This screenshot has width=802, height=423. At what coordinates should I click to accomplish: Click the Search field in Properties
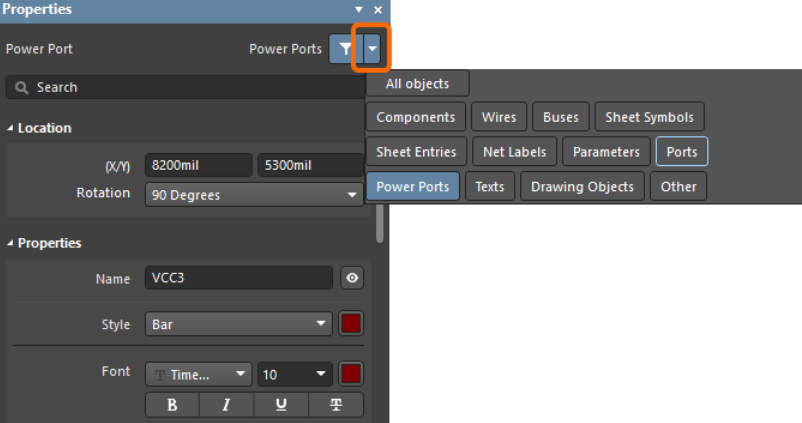186,87
